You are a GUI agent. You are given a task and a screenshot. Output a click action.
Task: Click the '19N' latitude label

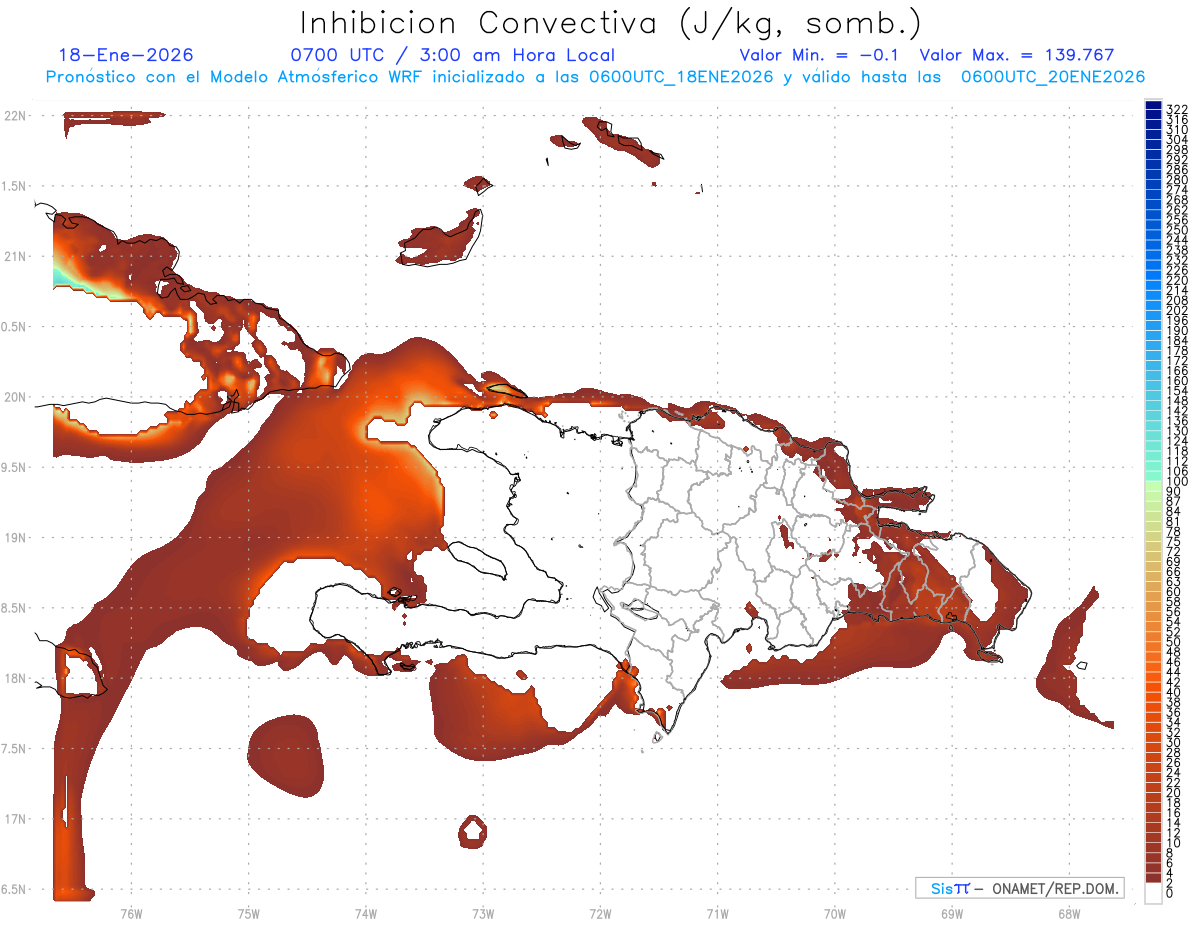[14, 538]
